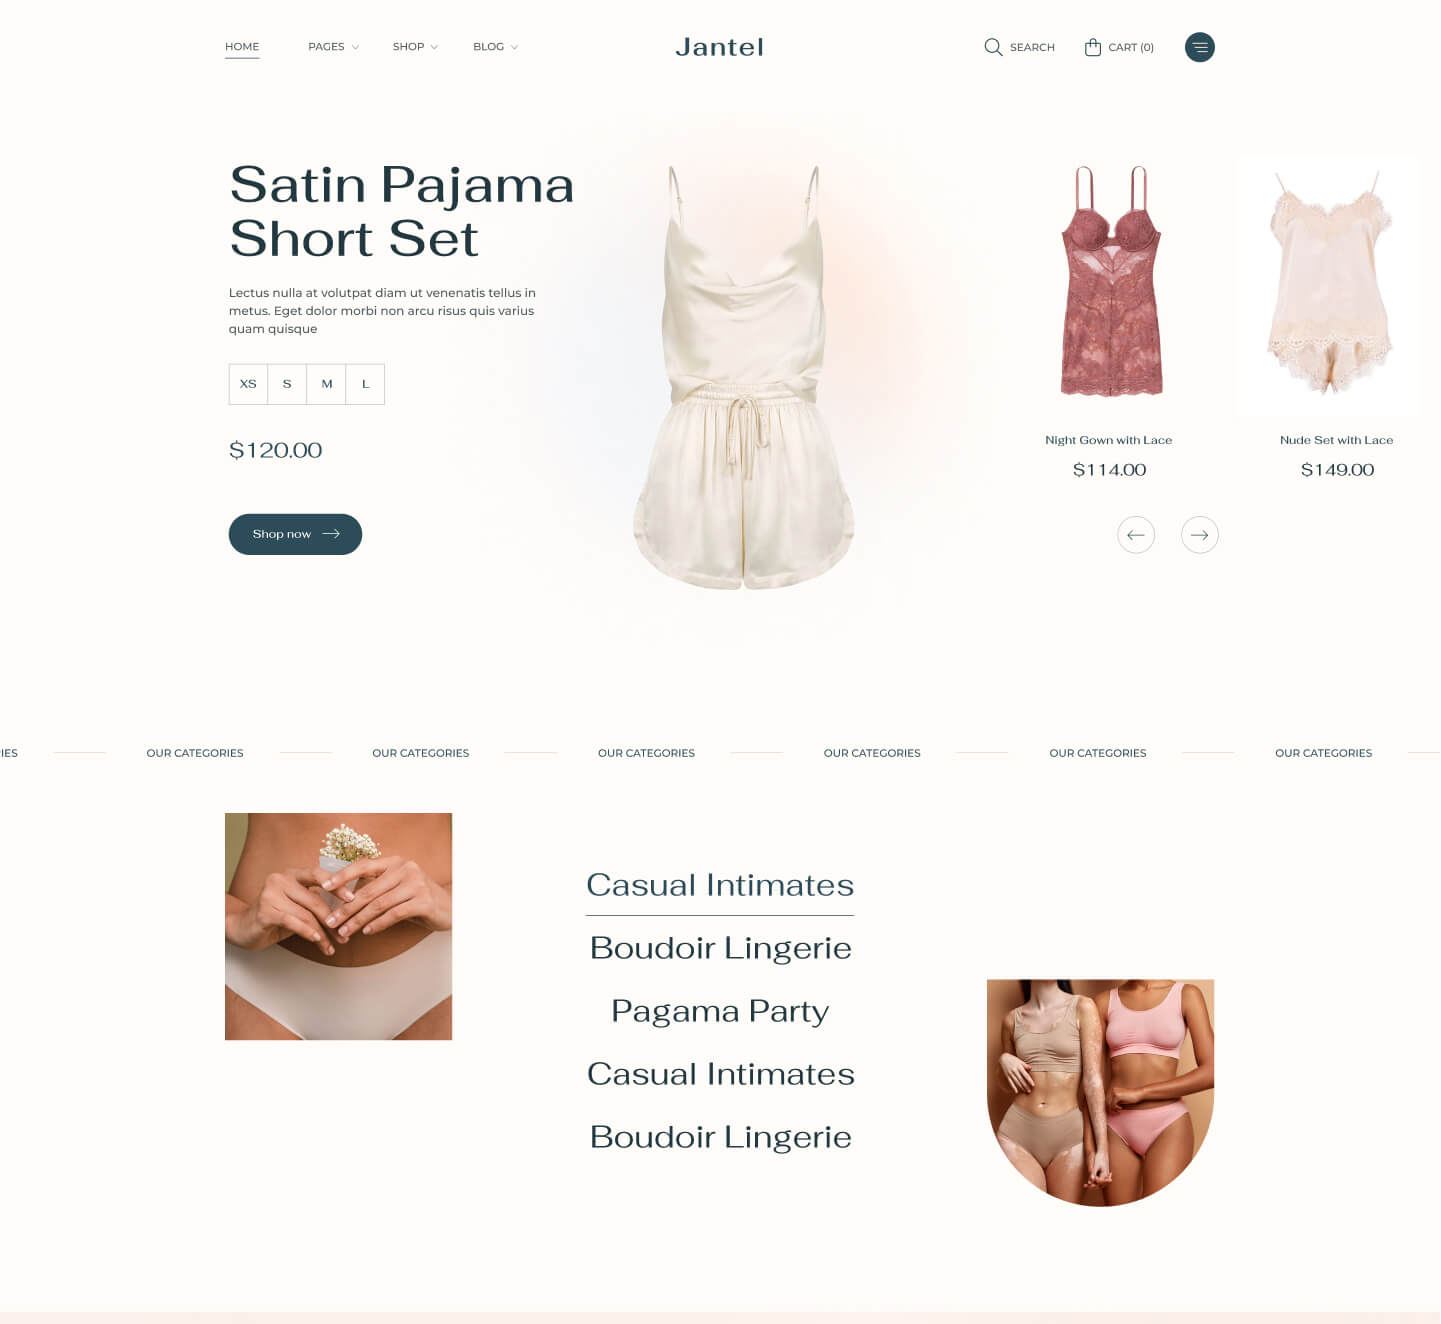Pick size S option
This screenshot has width=1441, height=1324.
pos(287,384)
